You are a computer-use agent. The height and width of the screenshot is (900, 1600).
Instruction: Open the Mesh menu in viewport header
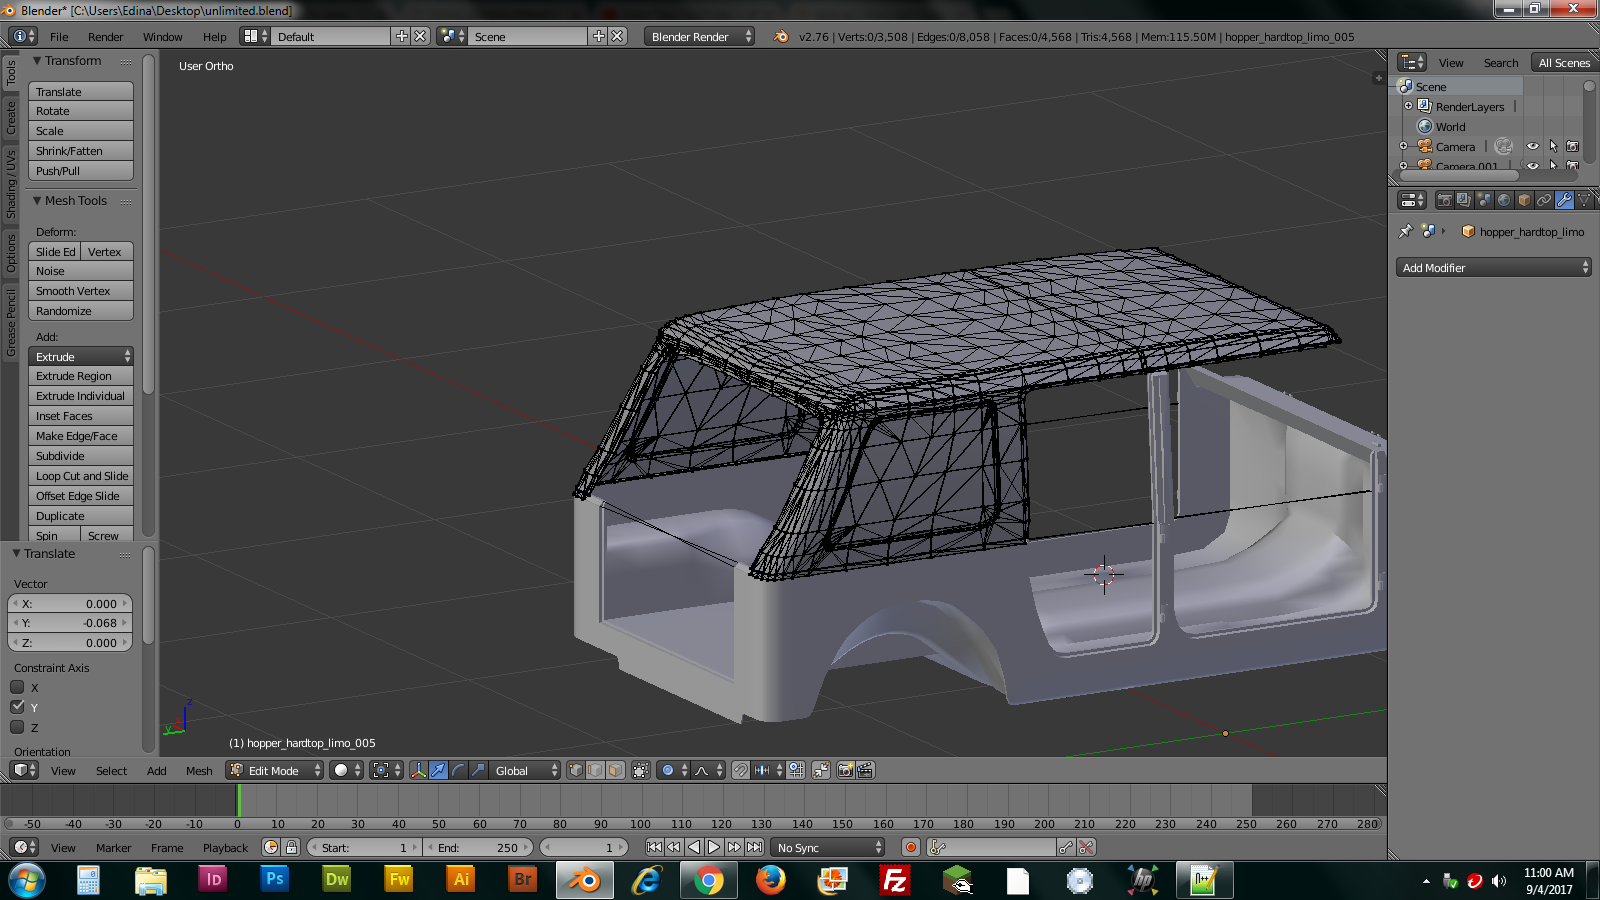pyautogui.click(x=199, y=771)
